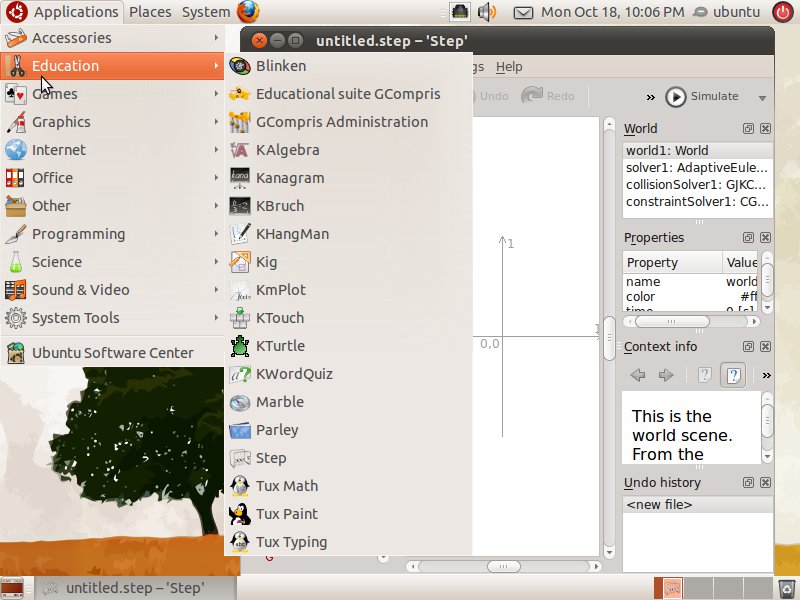Image resolution: width=800 pixels, height=600 pixels.
Task: Expand the toolbar overflow chevron left of Simulate
Action: coord(651,97)
